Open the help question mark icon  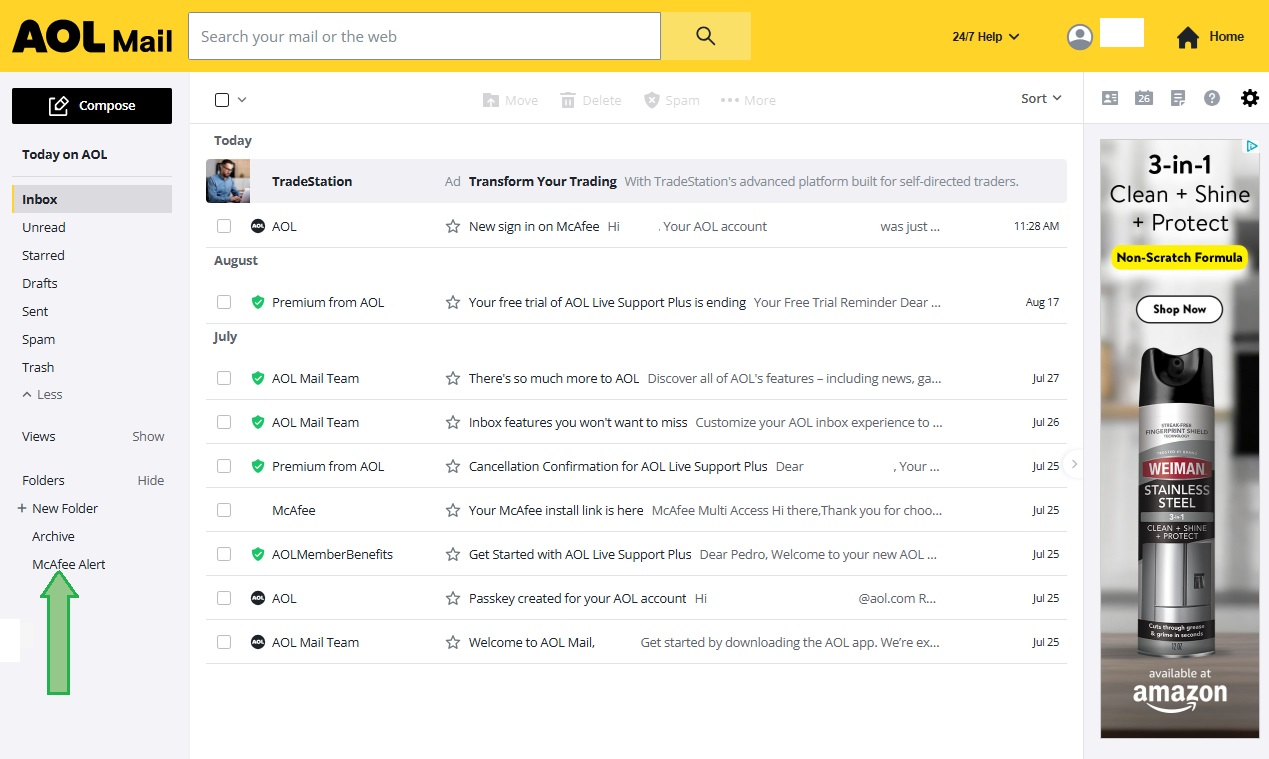point(1212,98)
